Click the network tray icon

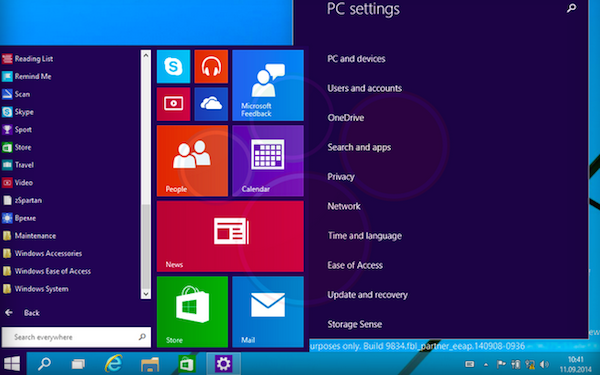coord(530,364)
